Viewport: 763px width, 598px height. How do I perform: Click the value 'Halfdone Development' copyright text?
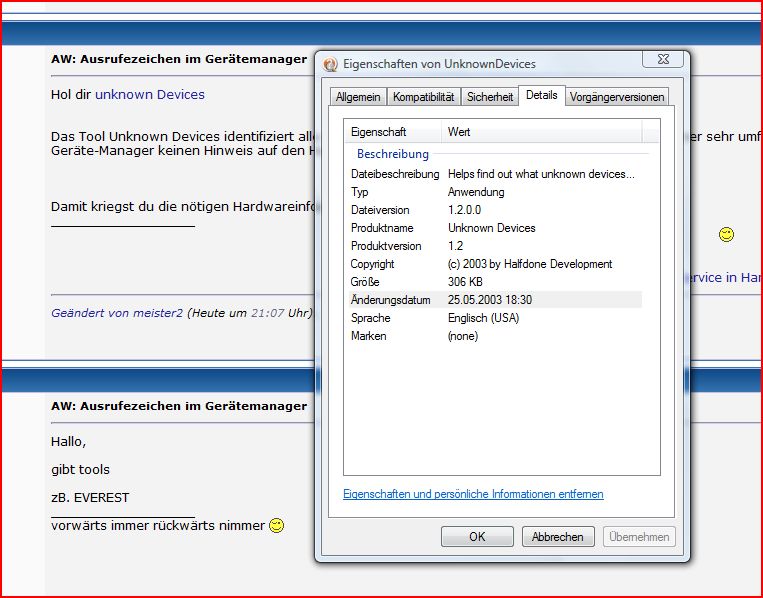[x=558, y=264]
